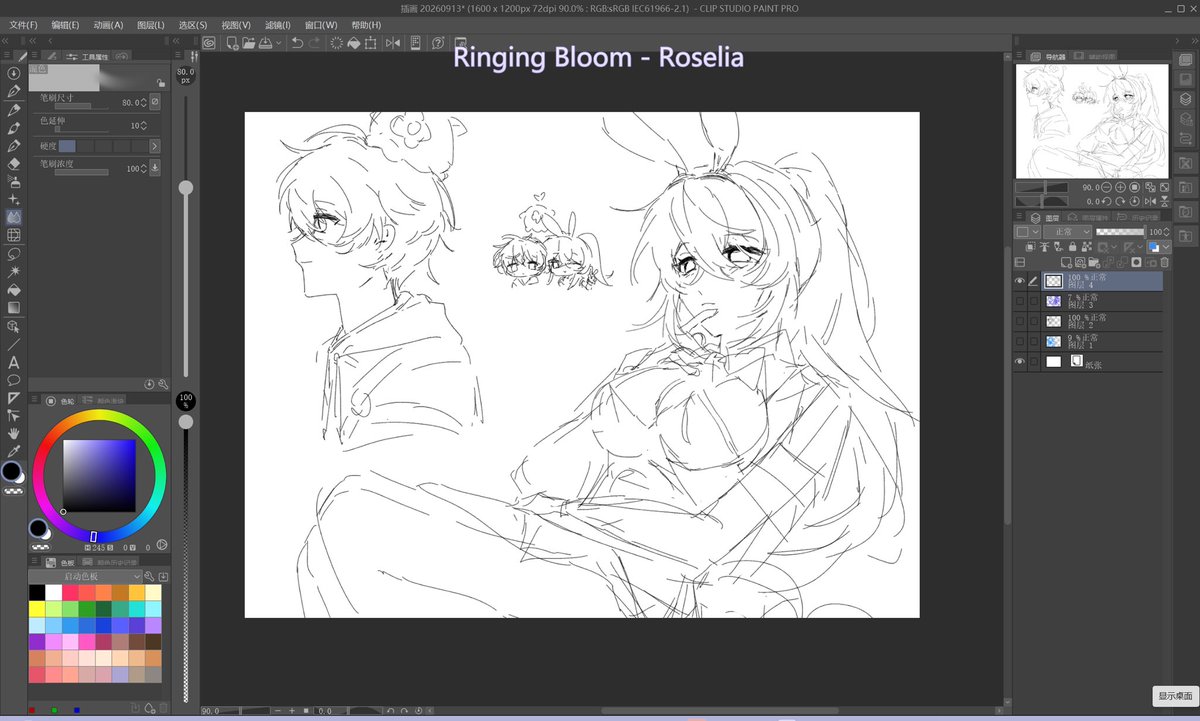1200x721 pixels.
Task: Click zoom out minus in Navigator
Action: [x=1107, y=188]
